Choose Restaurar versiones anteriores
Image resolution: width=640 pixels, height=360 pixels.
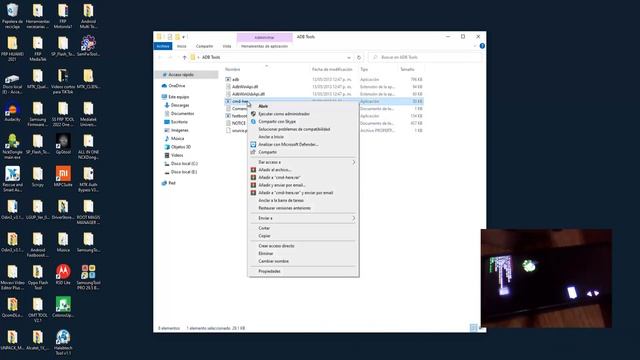point(303,208)
